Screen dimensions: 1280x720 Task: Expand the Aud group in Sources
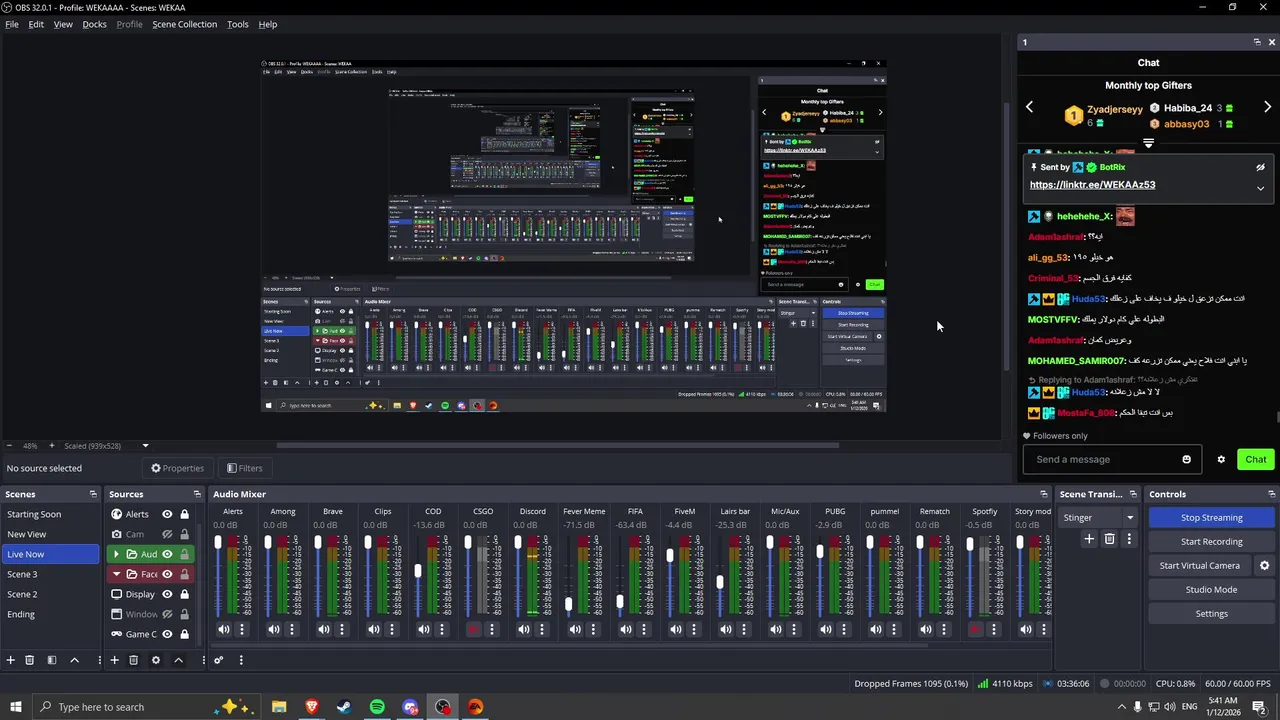pyautogui.click(x=116, y=554)
